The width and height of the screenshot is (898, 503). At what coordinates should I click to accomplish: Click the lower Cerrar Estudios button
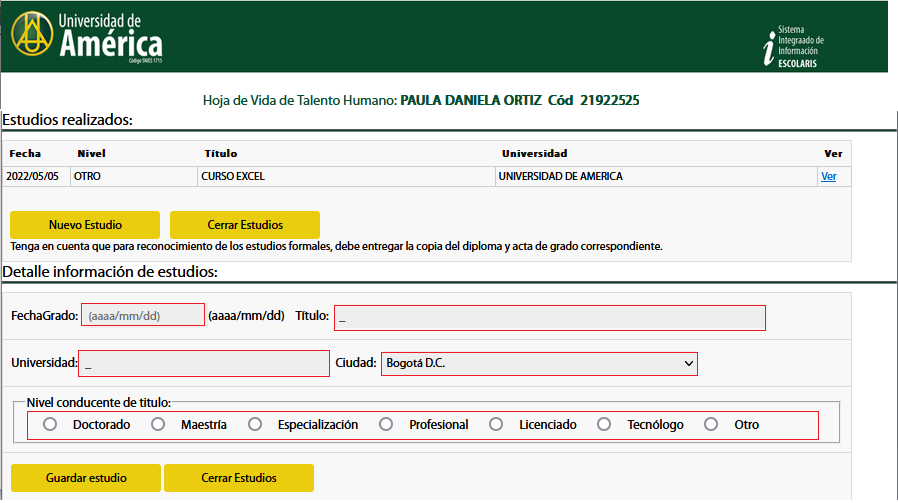pos(239,478)
